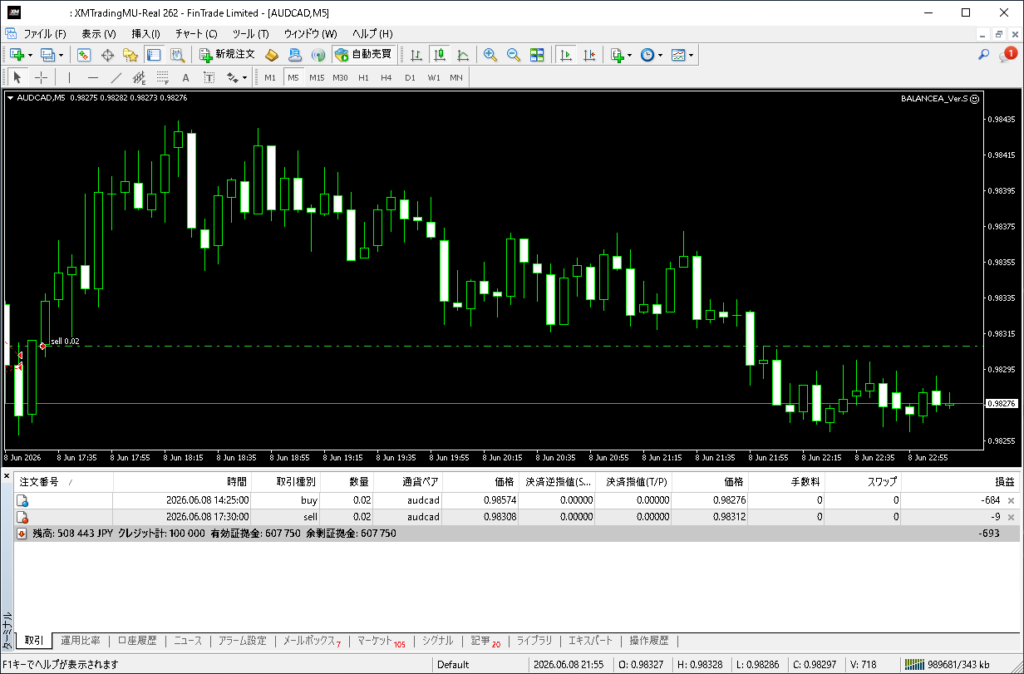Select the text label T tool
Image resolution: width=1024 pixels, height=674 pixels.
(x=209, y=78)
